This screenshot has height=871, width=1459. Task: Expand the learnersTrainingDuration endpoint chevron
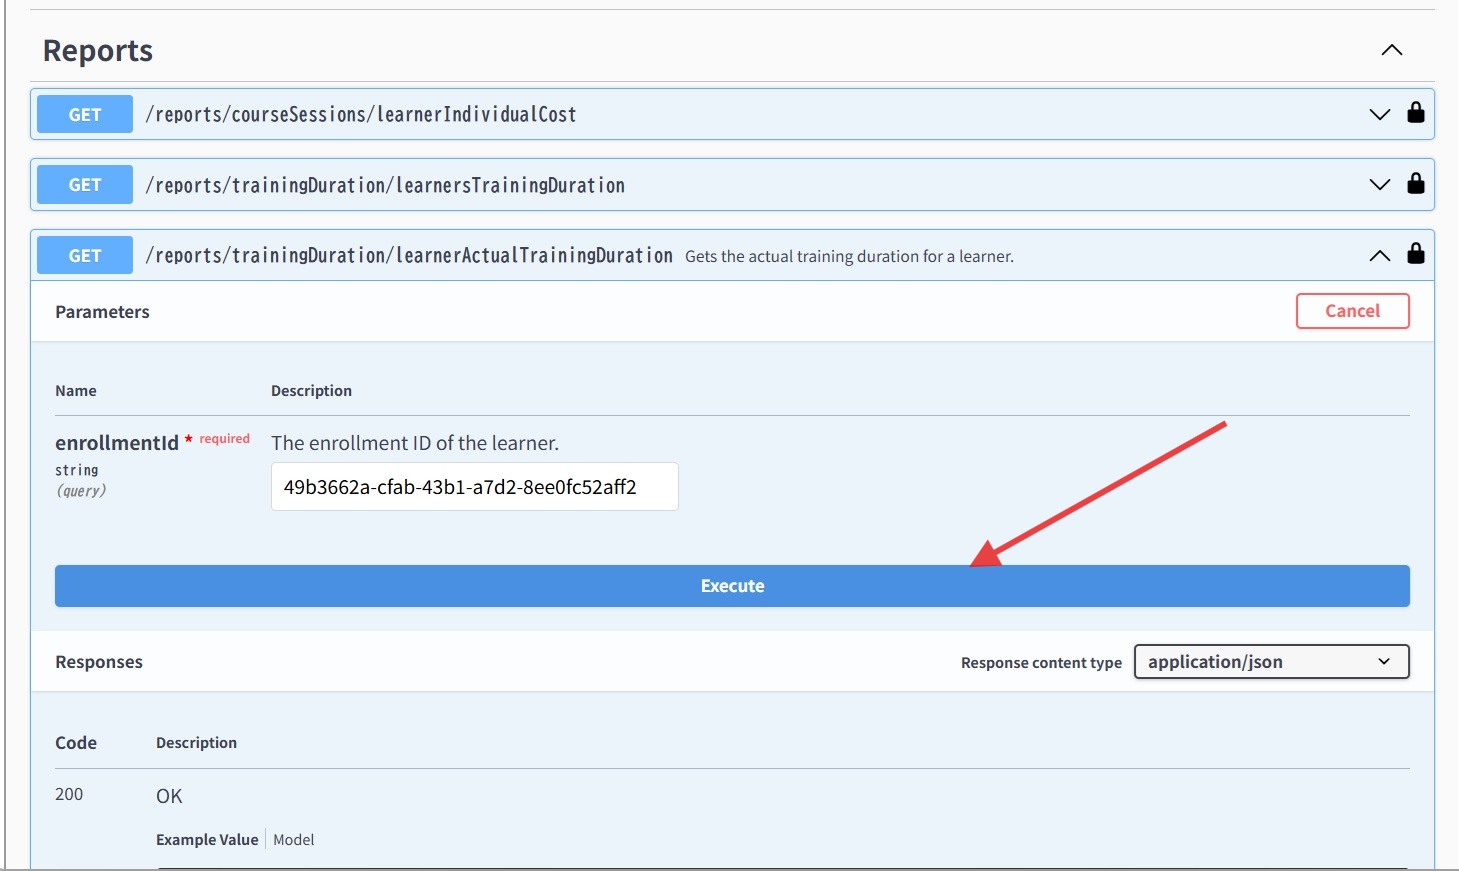tap(1380, 184)
